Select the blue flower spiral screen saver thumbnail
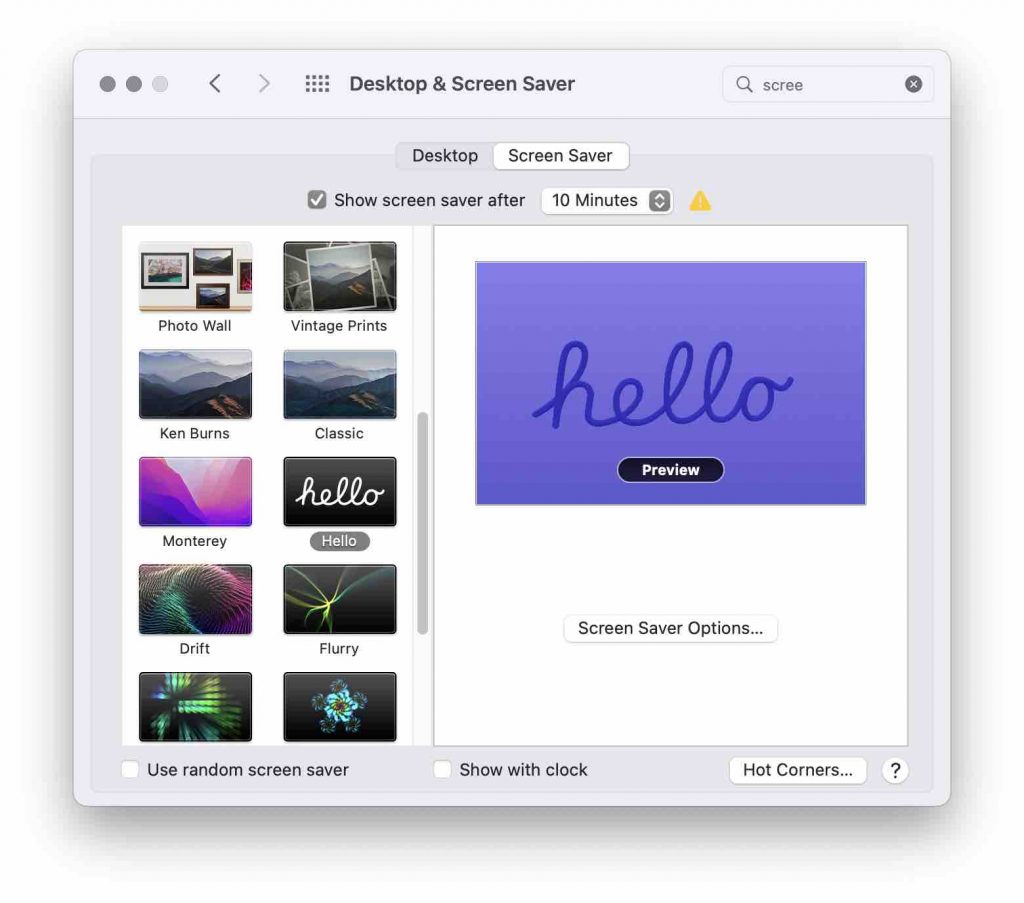 [x=340, y=706]
